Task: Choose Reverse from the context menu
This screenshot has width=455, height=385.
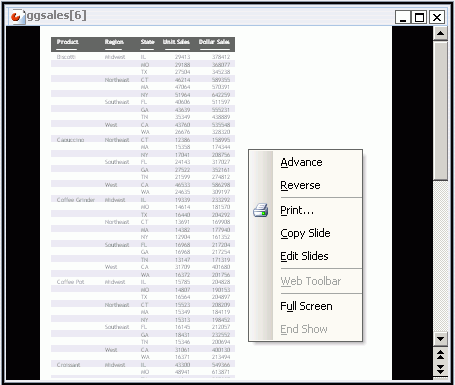Action: click(300, 185)
